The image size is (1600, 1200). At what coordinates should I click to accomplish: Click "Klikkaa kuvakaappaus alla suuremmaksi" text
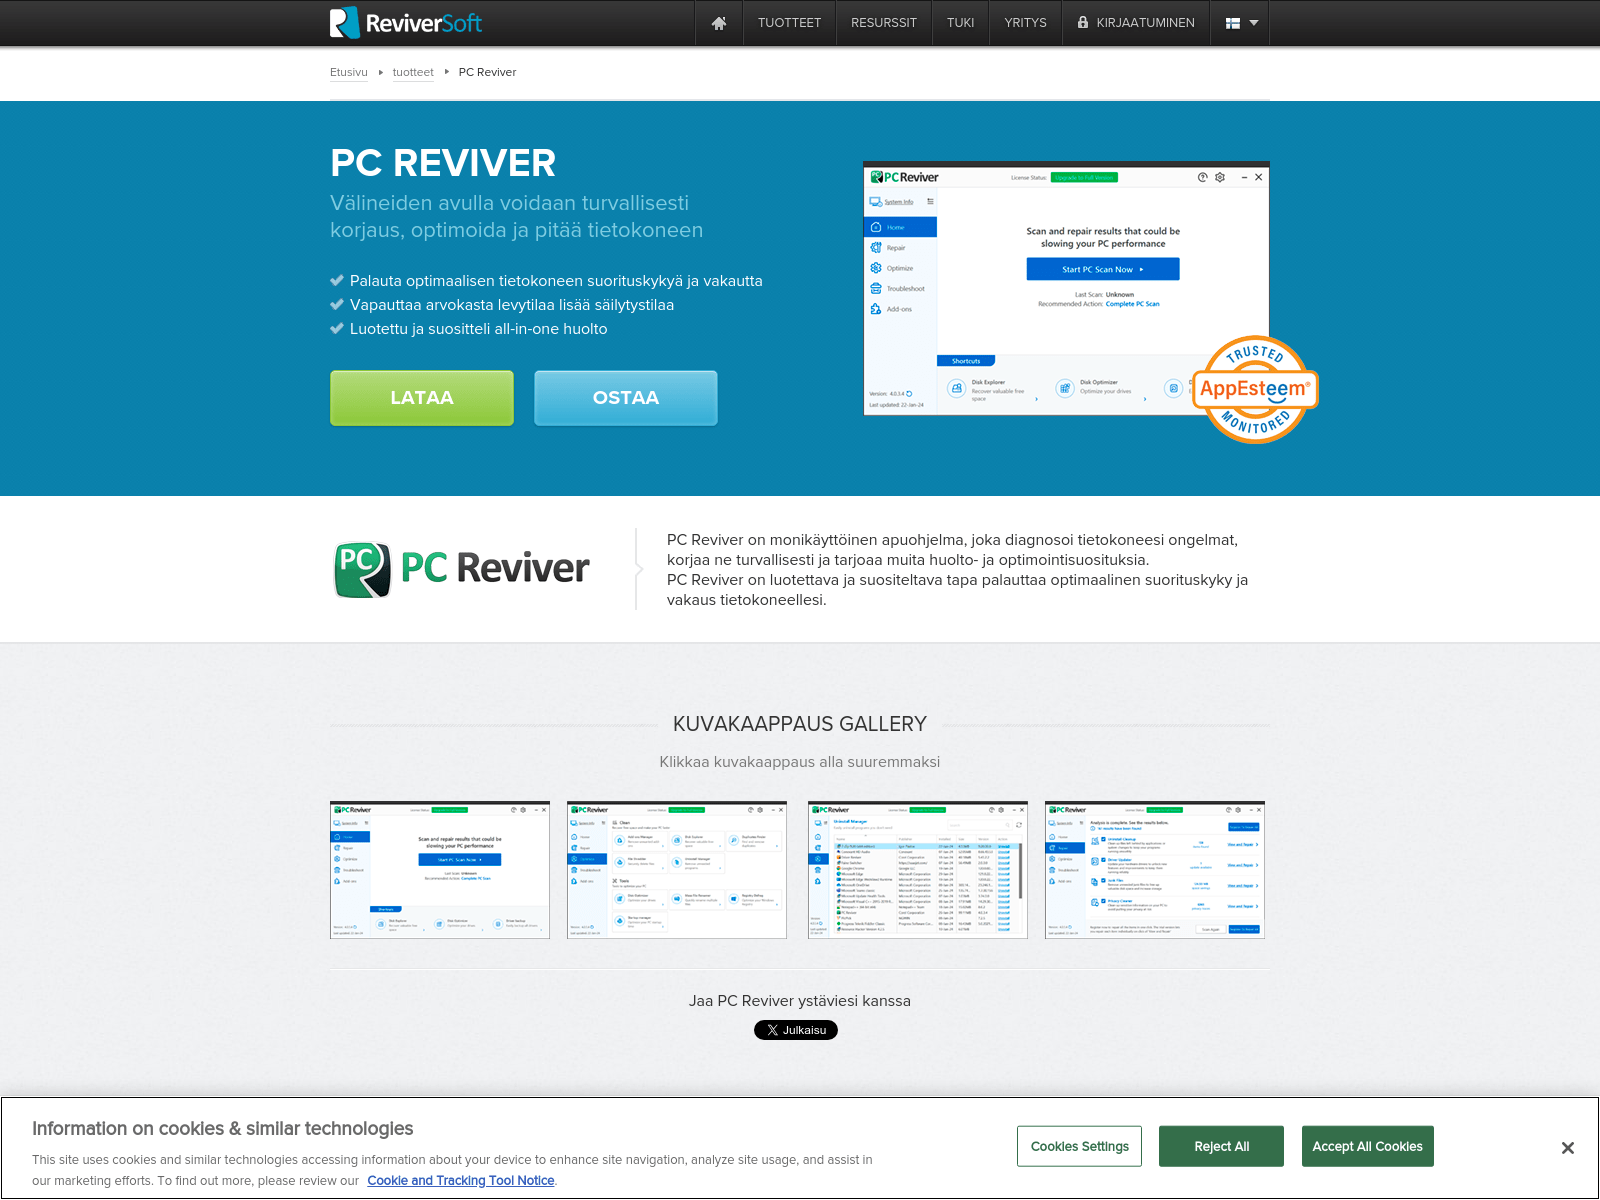tap(800, 762)
